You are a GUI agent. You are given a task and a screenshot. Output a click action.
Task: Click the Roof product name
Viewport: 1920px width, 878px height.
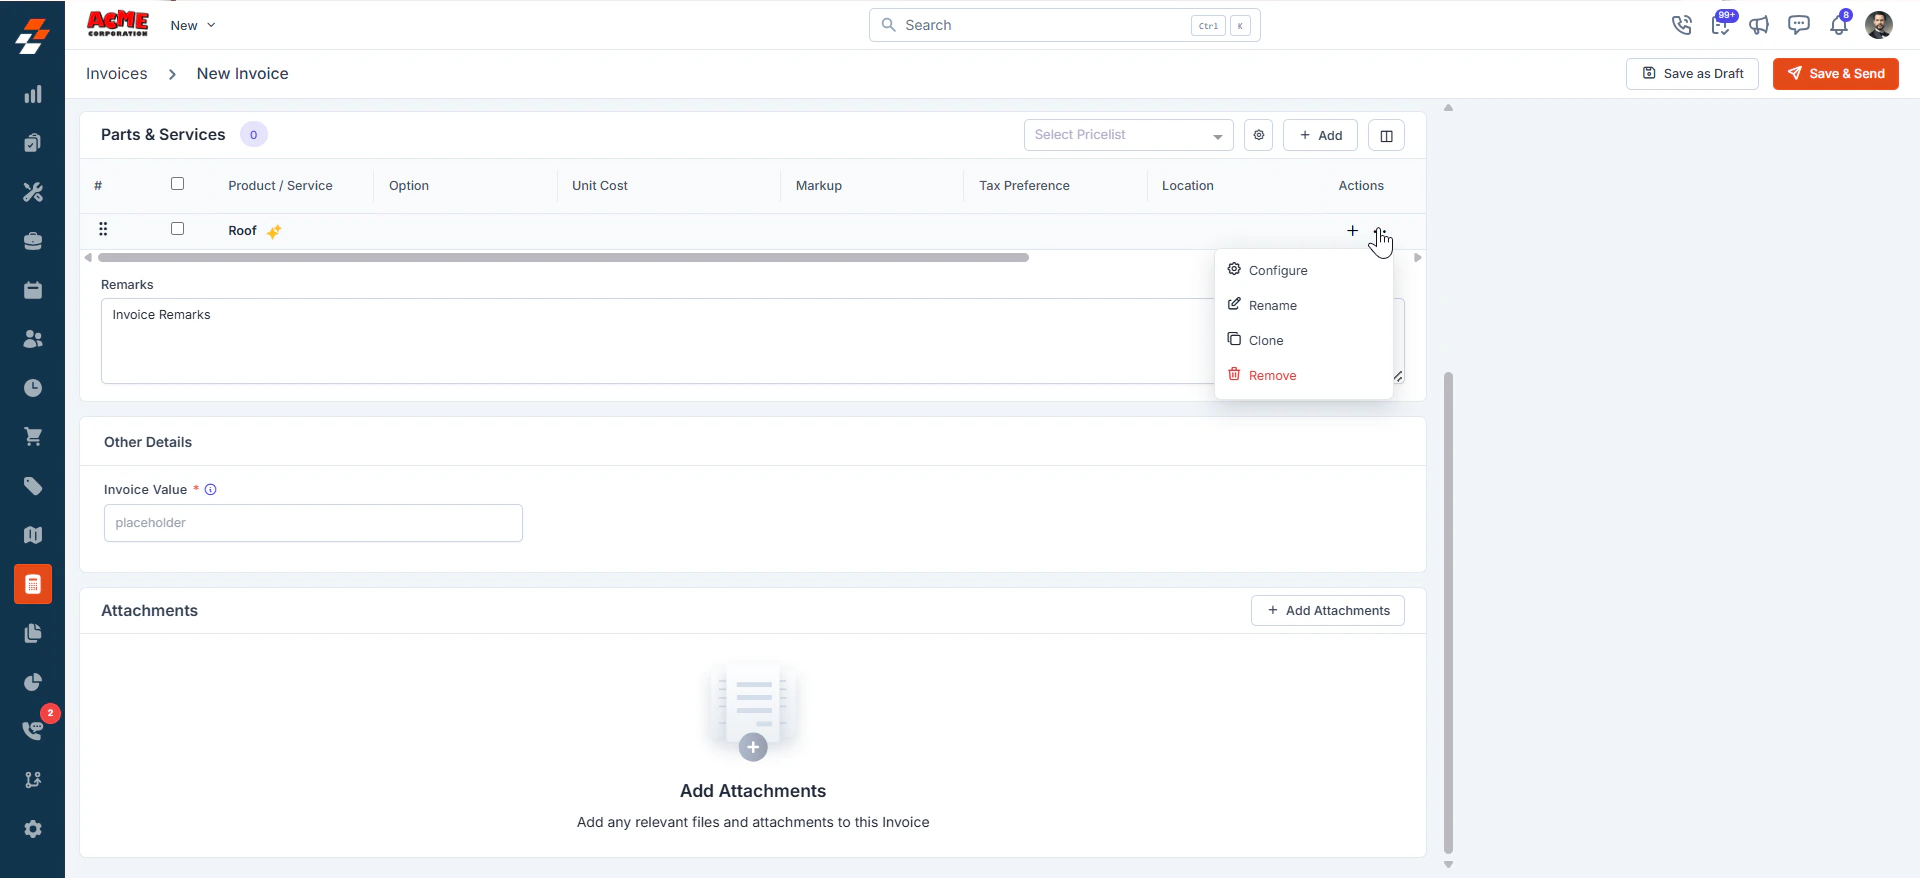(x=242, y=231)
